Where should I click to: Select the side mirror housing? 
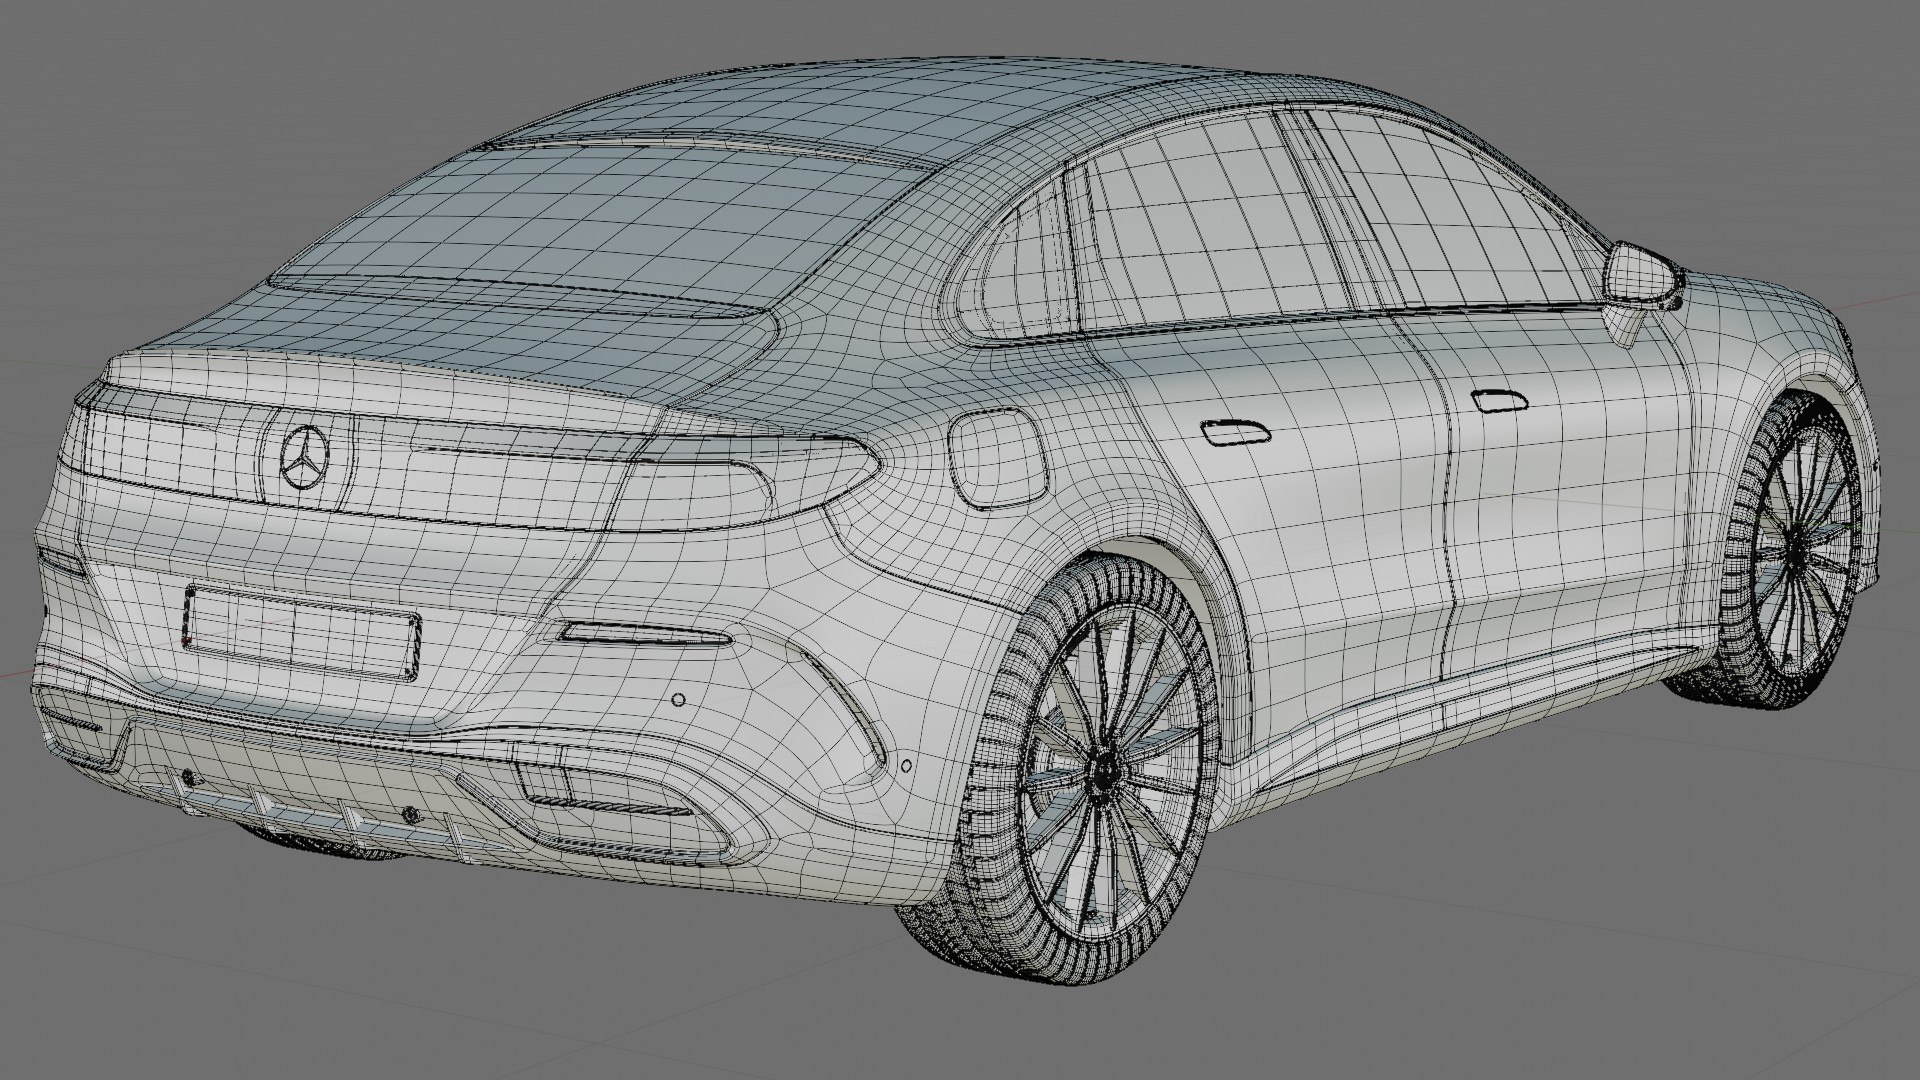[x=1643, y=273]
